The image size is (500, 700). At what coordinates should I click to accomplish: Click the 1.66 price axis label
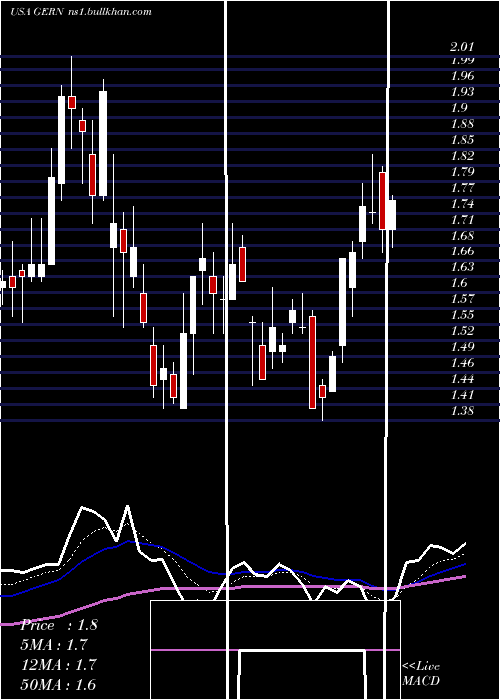462,251
